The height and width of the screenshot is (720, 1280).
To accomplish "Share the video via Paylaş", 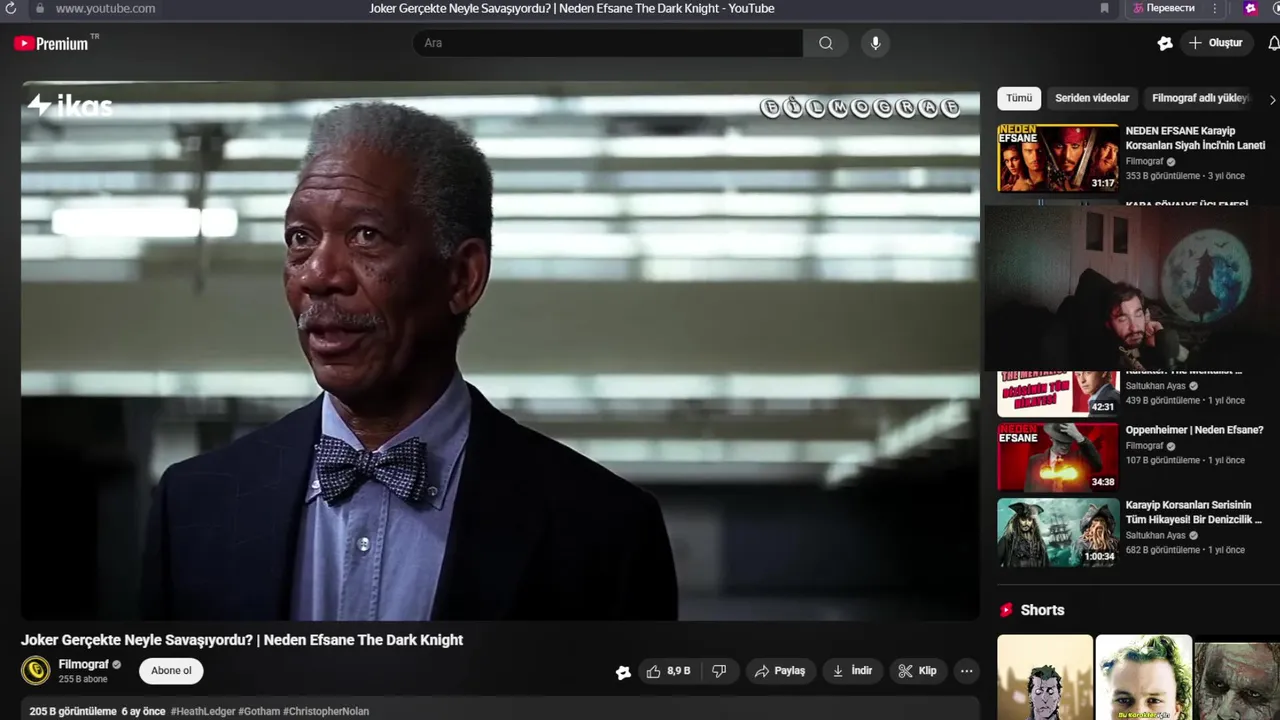I will 779,671.
